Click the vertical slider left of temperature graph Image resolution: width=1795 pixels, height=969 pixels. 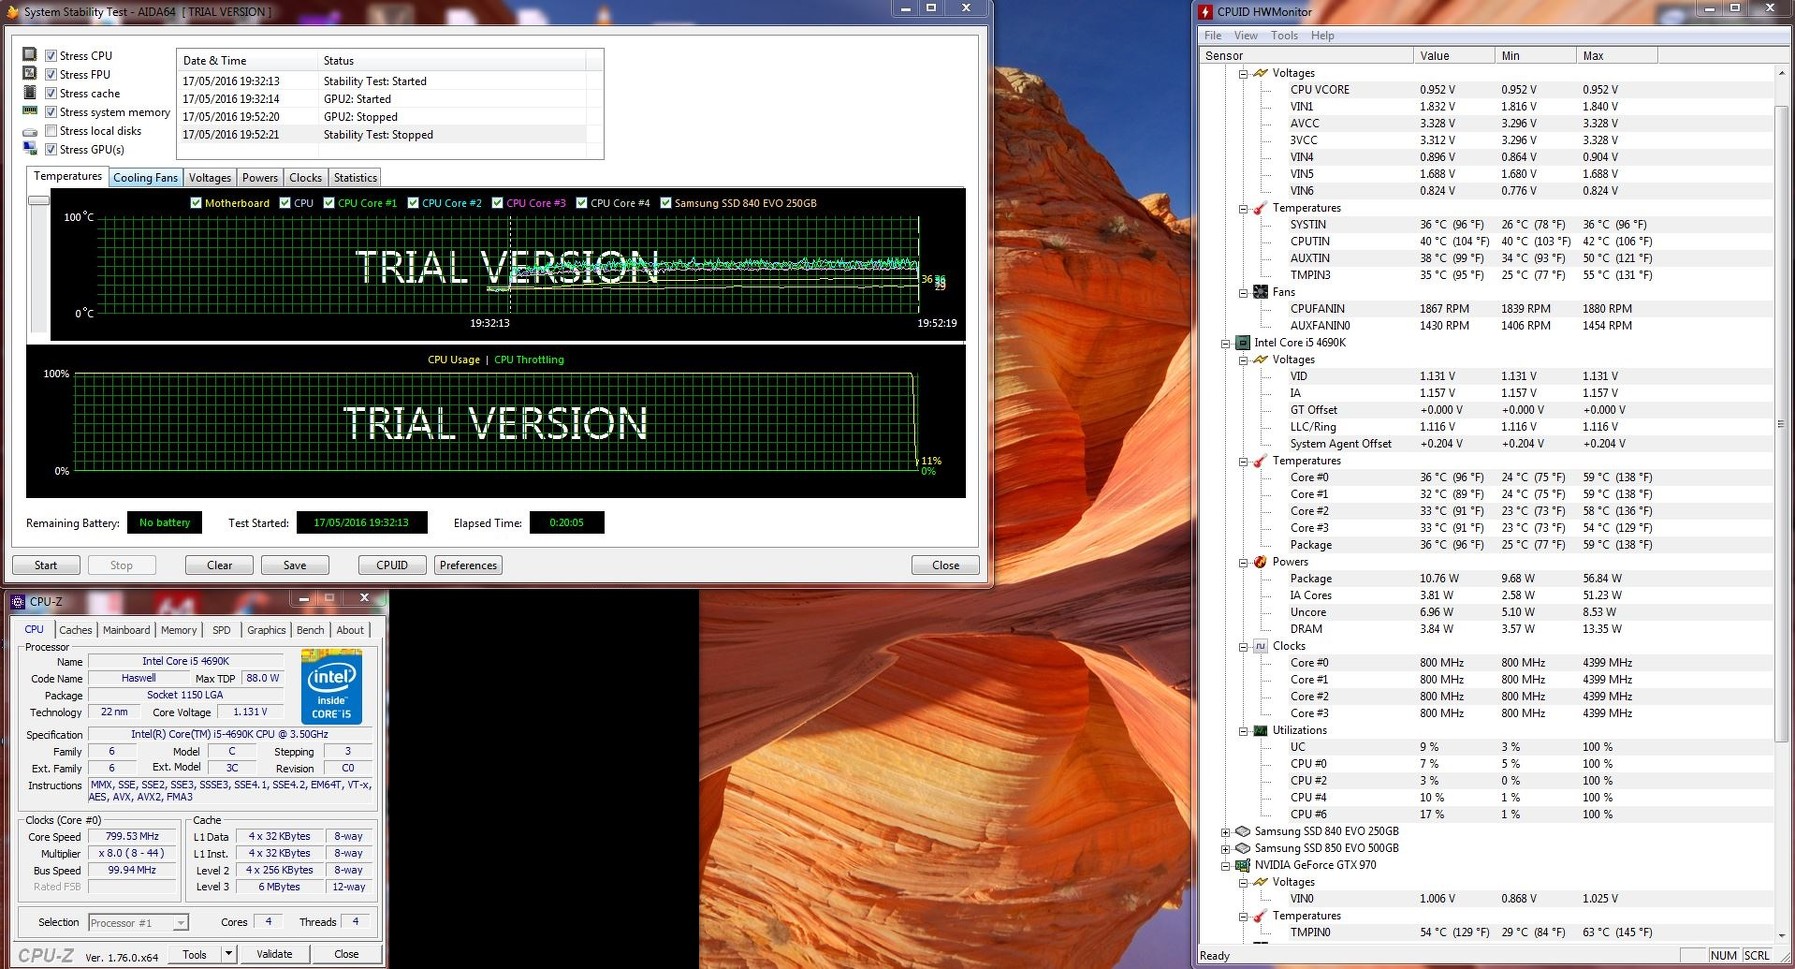point(38,200)
